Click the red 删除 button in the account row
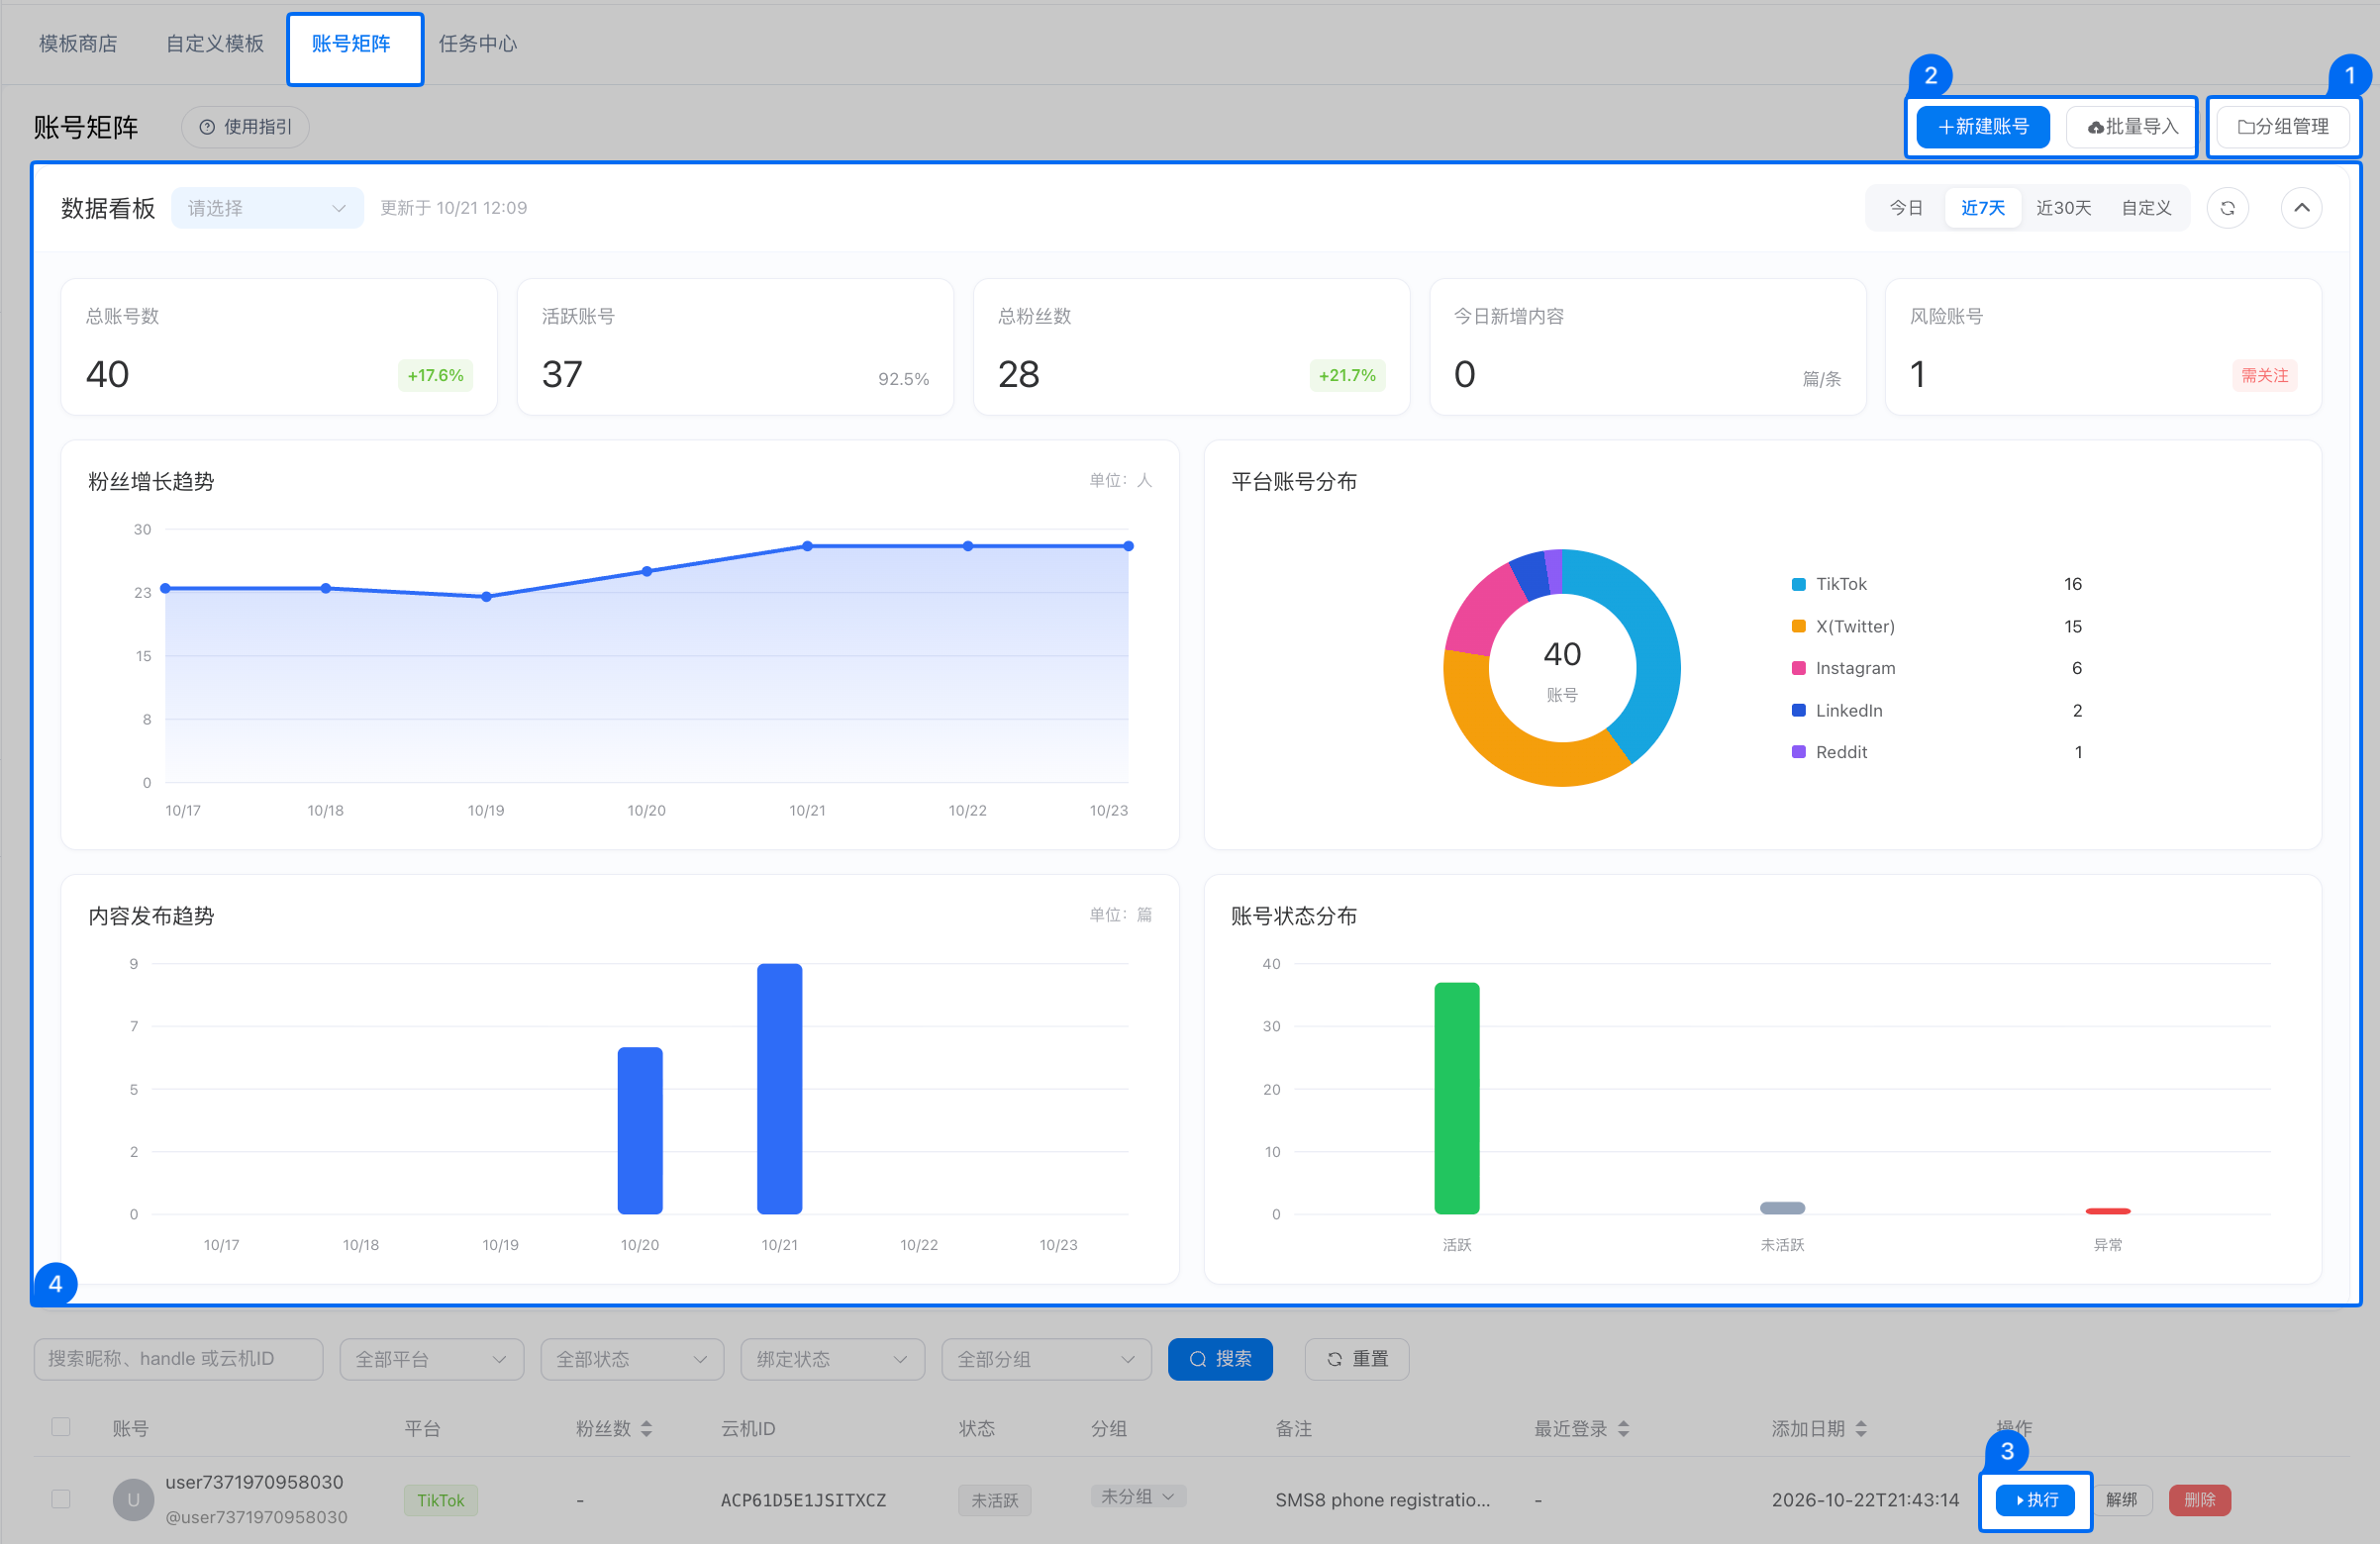The height and width of the screenshot is (1544, 2380). click(2199, 1500)
